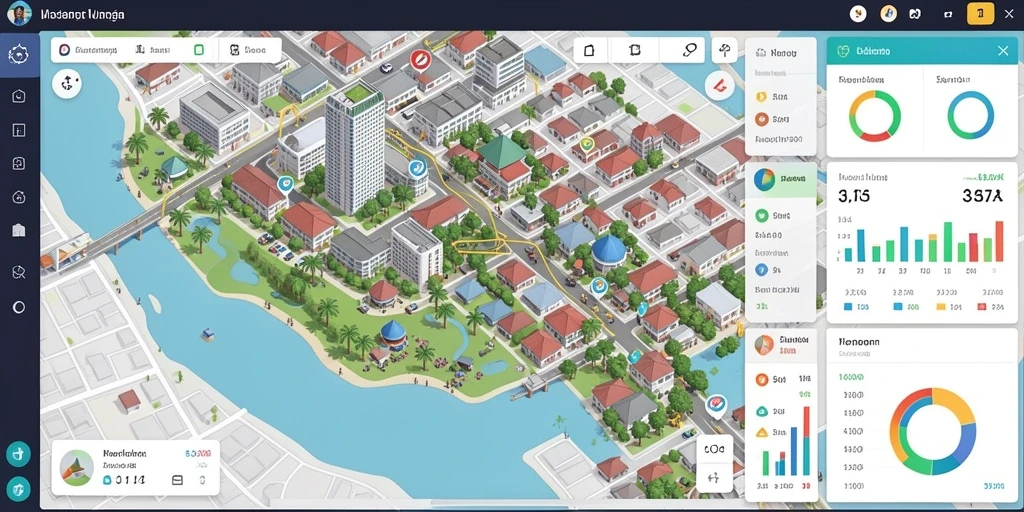Toggle the green check item in the middle legend panel
Viewport: 1024px width, 512px height.
[761, 215]
